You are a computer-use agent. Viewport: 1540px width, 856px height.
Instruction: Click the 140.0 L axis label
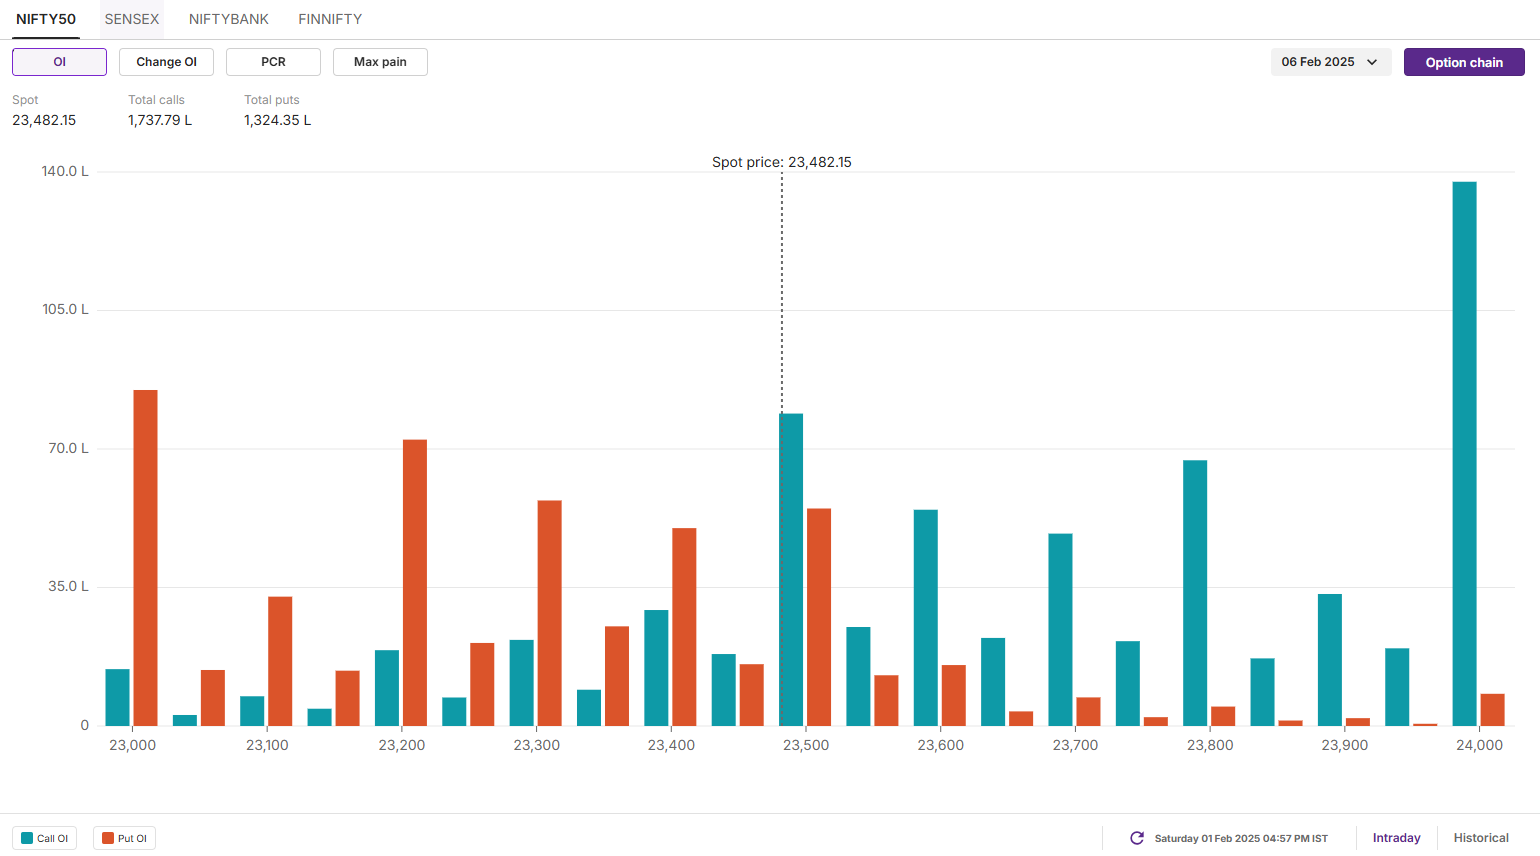(x=65, y=171)
